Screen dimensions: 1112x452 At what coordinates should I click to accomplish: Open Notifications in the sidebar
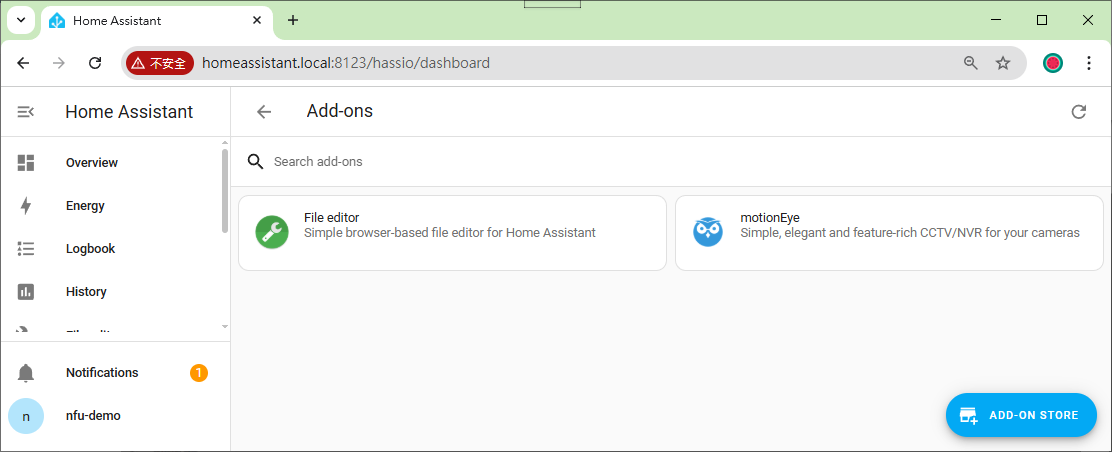pyautogui.click(x=113, y=373)
